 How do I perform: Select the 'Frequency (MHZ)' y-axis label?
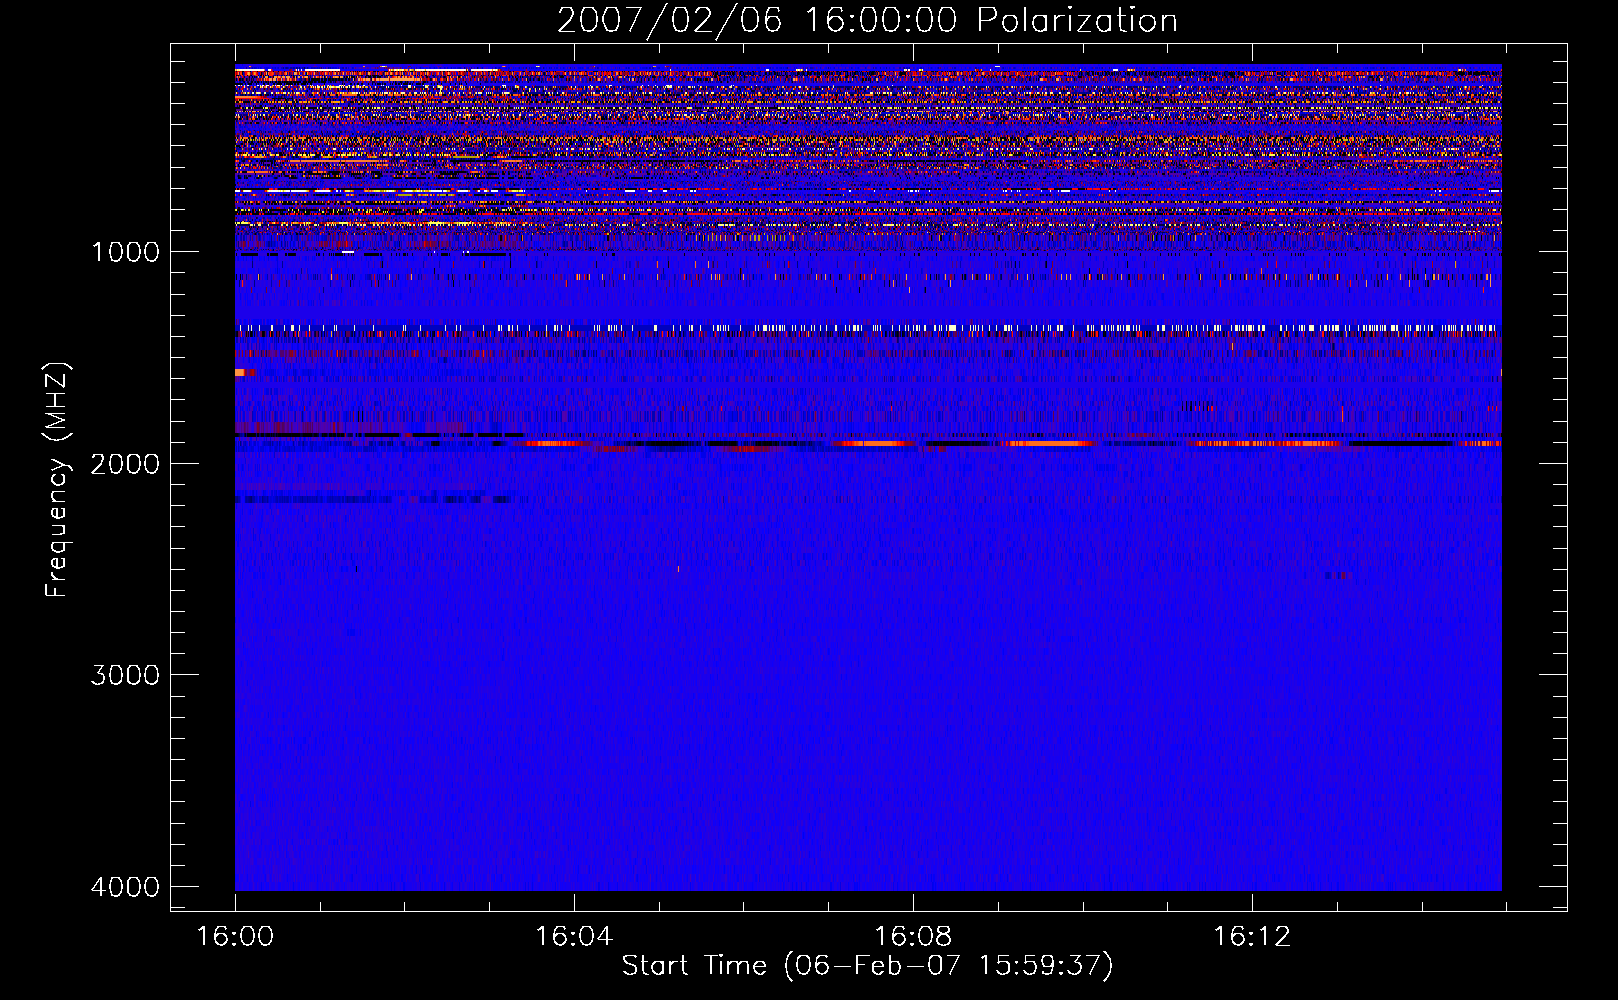[57, 480]
